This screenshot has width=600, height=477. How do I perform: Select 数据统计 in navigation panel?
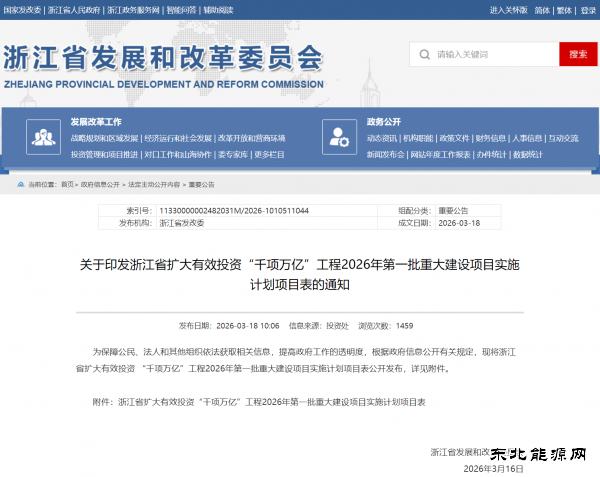(x=530, y=155)
